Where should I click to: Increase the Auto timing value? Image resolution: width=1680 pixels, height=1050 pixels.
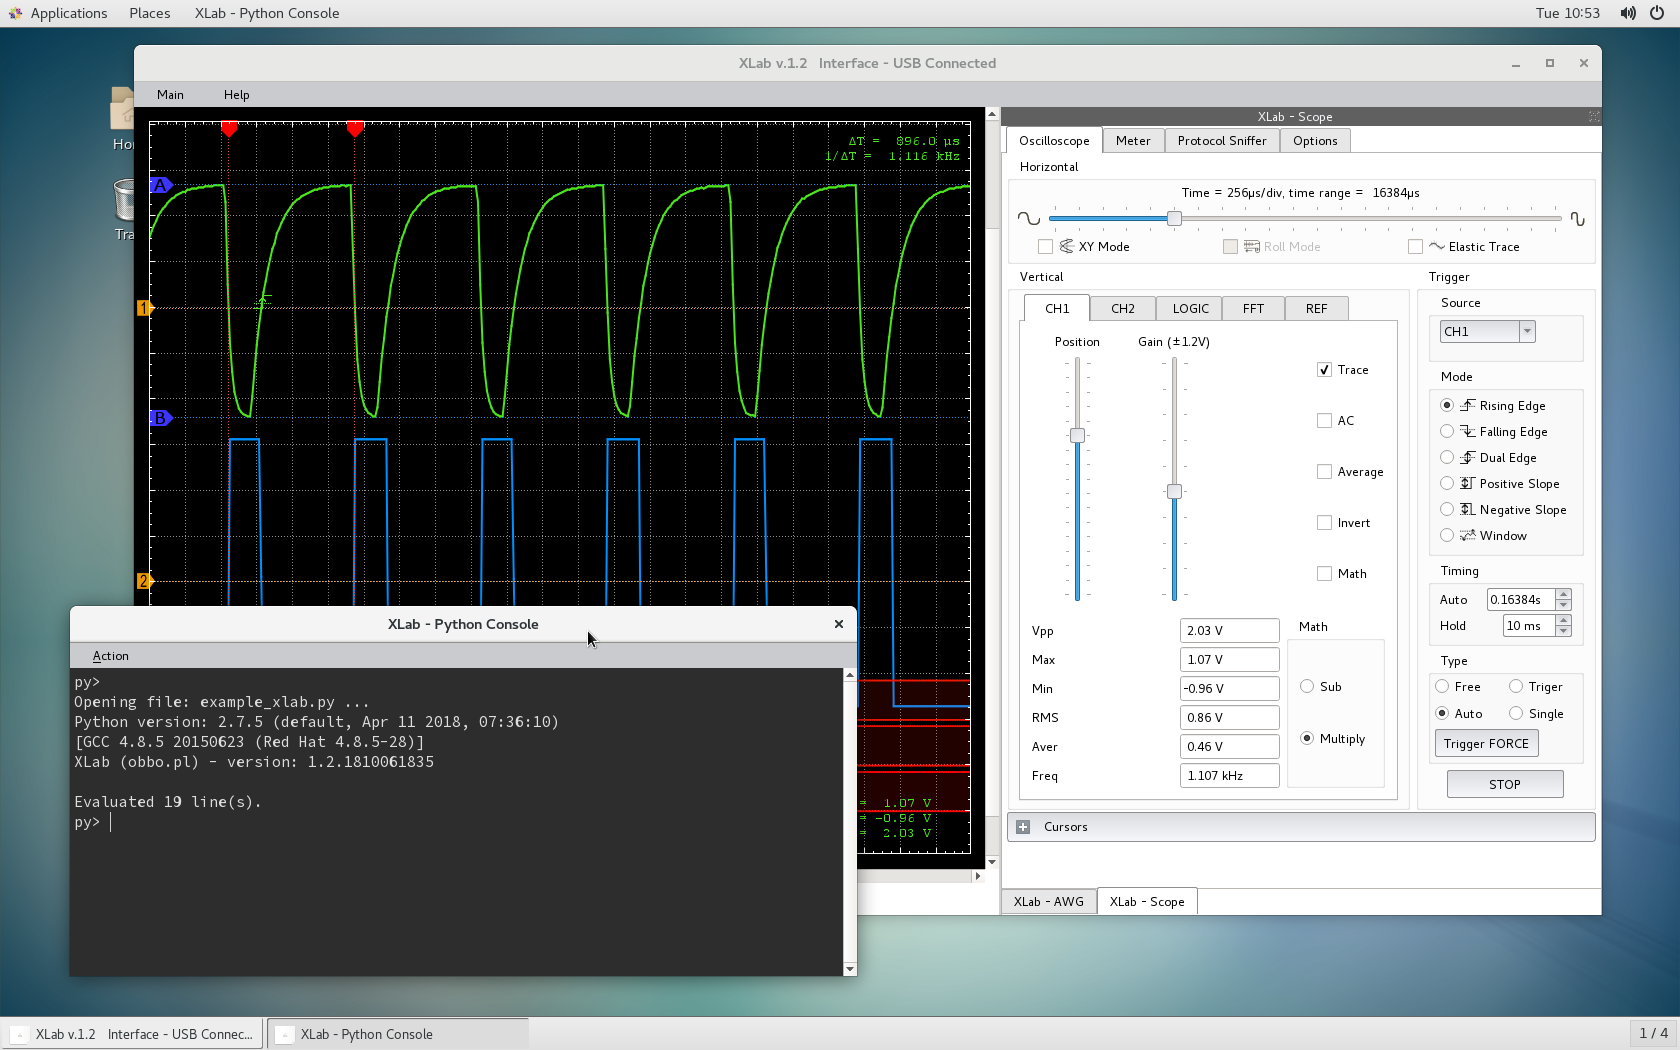pos(1564,594)
